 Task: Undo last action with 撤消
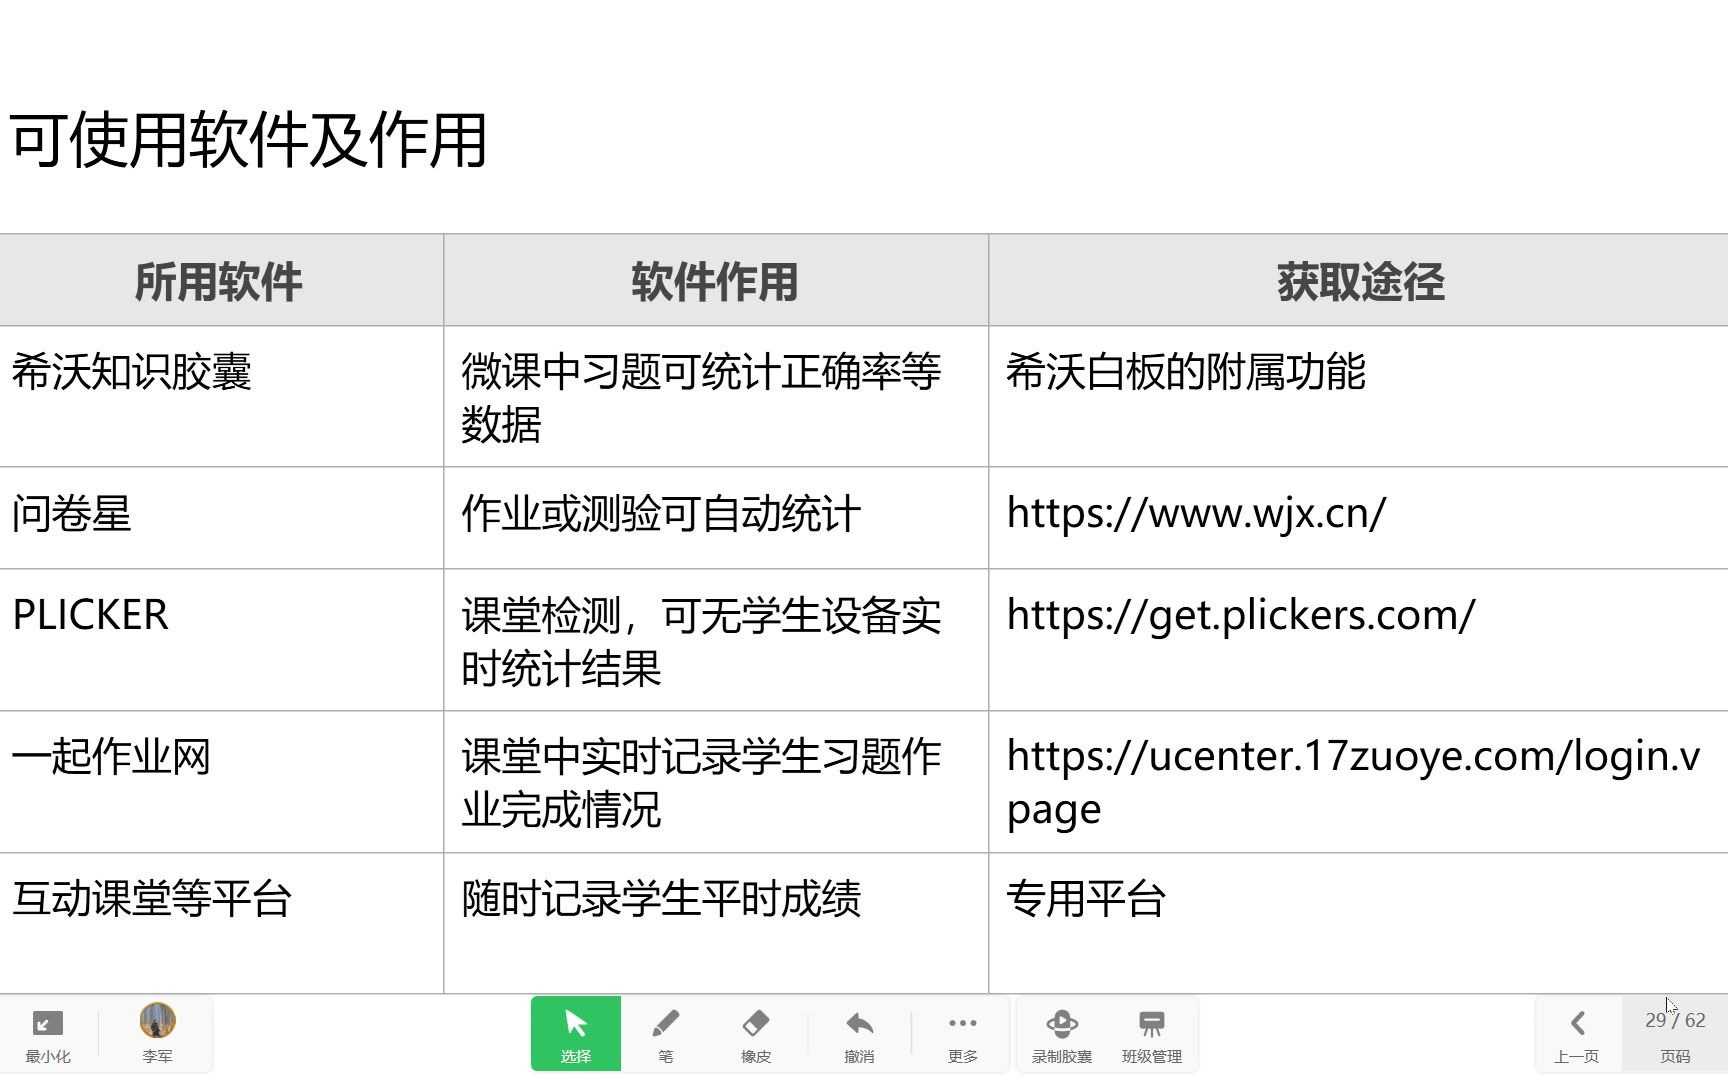859,1034
